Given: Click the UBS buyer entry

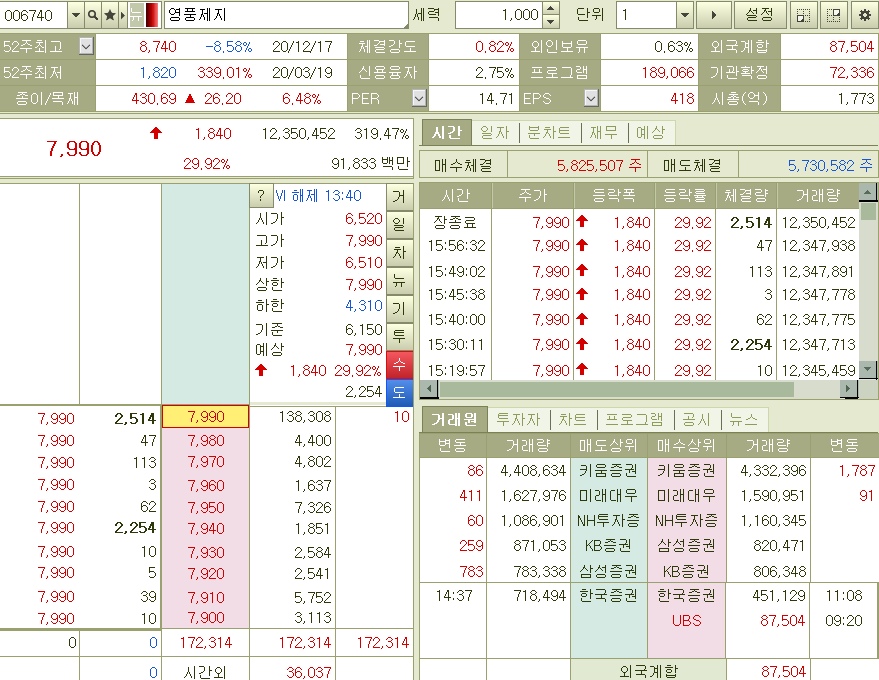Looking at the screenshot, I should [x=686, y=621].
